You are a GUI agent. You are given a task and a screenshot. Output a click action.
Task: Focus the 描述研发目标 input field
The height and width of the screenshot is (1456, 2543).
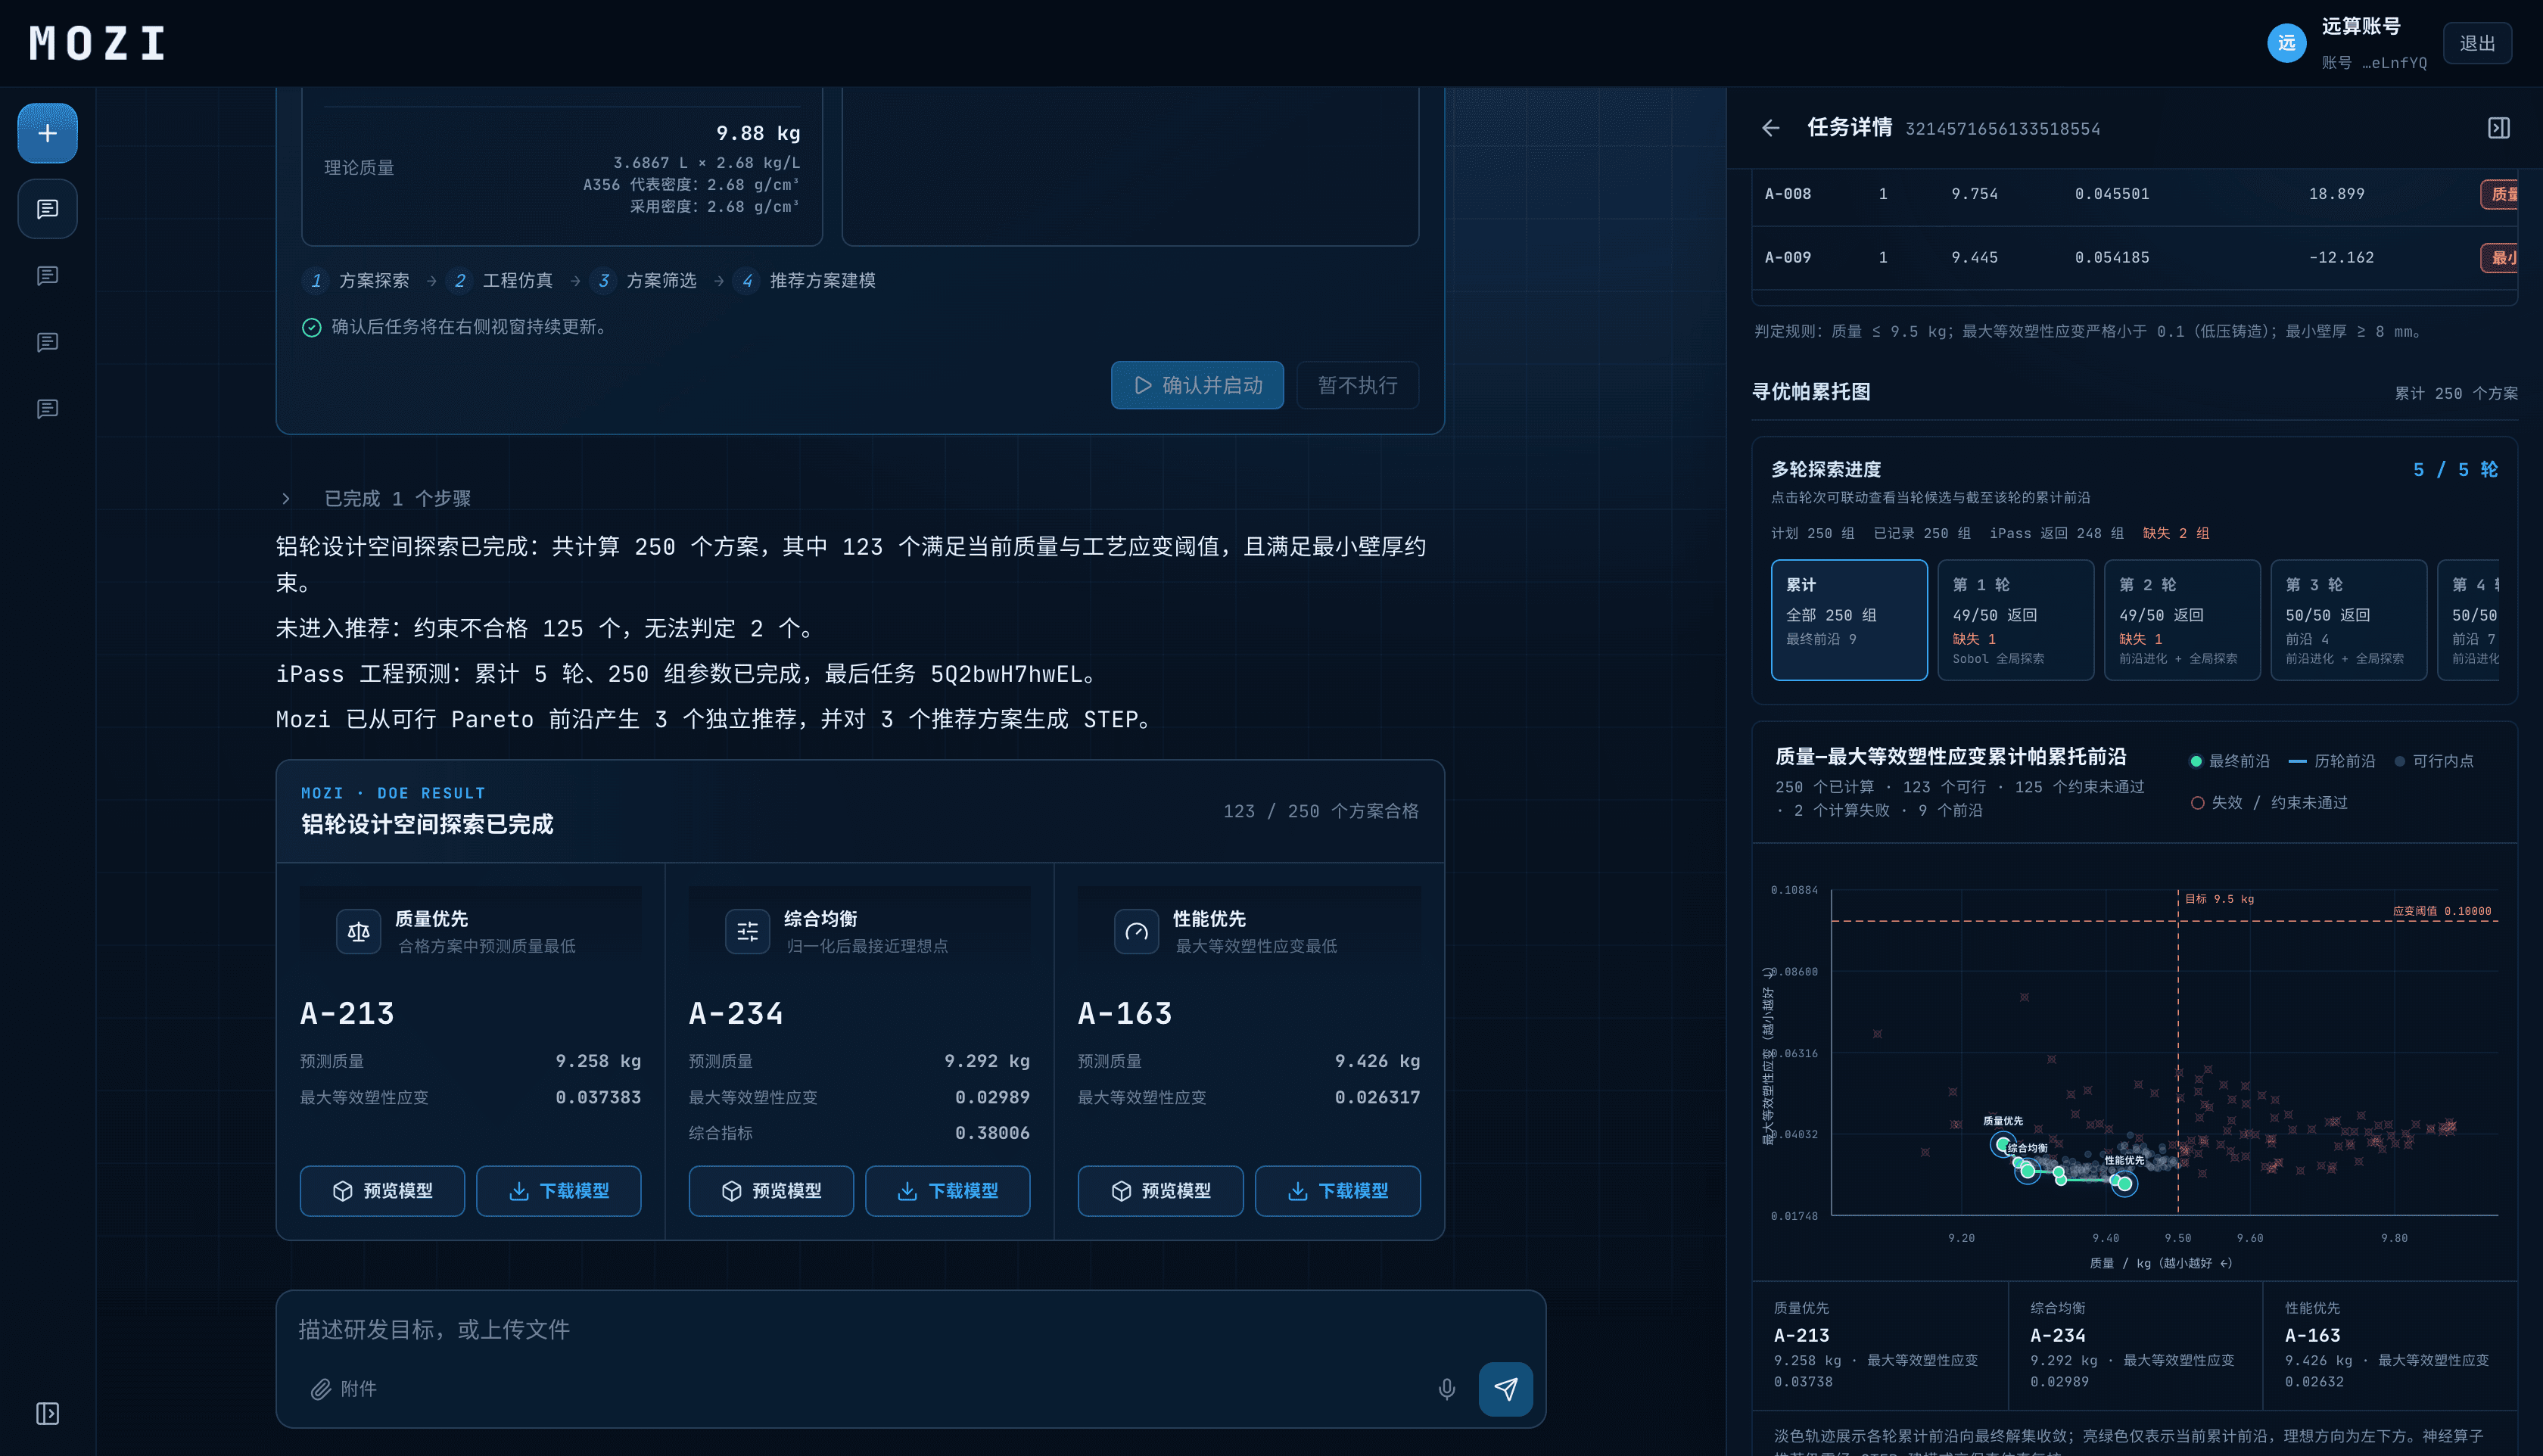tap(910, 1329)
